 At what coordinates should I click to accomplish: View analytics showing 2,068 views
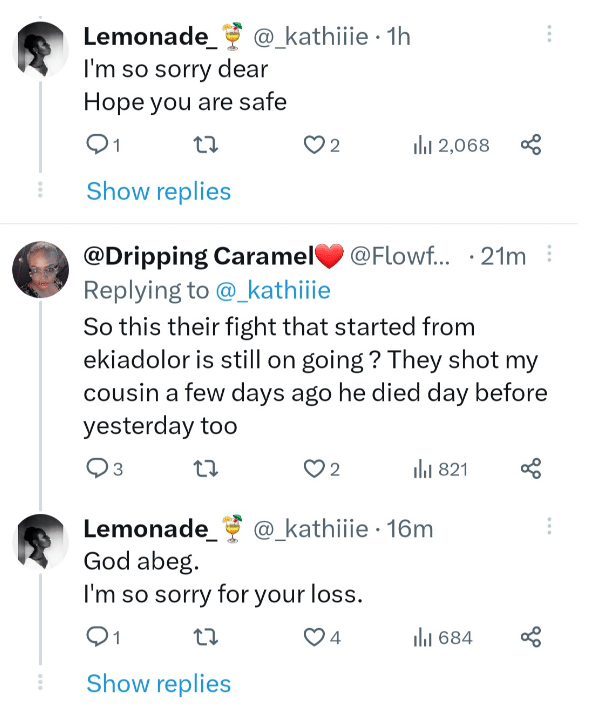[x=452, y=146]
